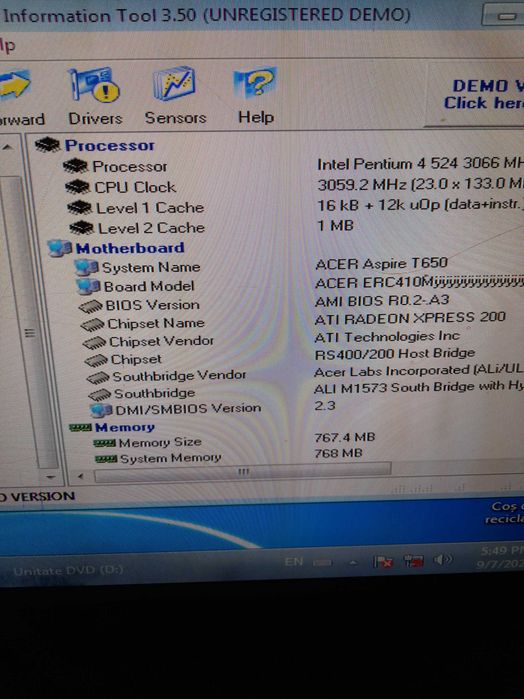
Task: Click value 3059.2 MHz CPU clock
Action: pyautogui.click(x=420, y=184)
